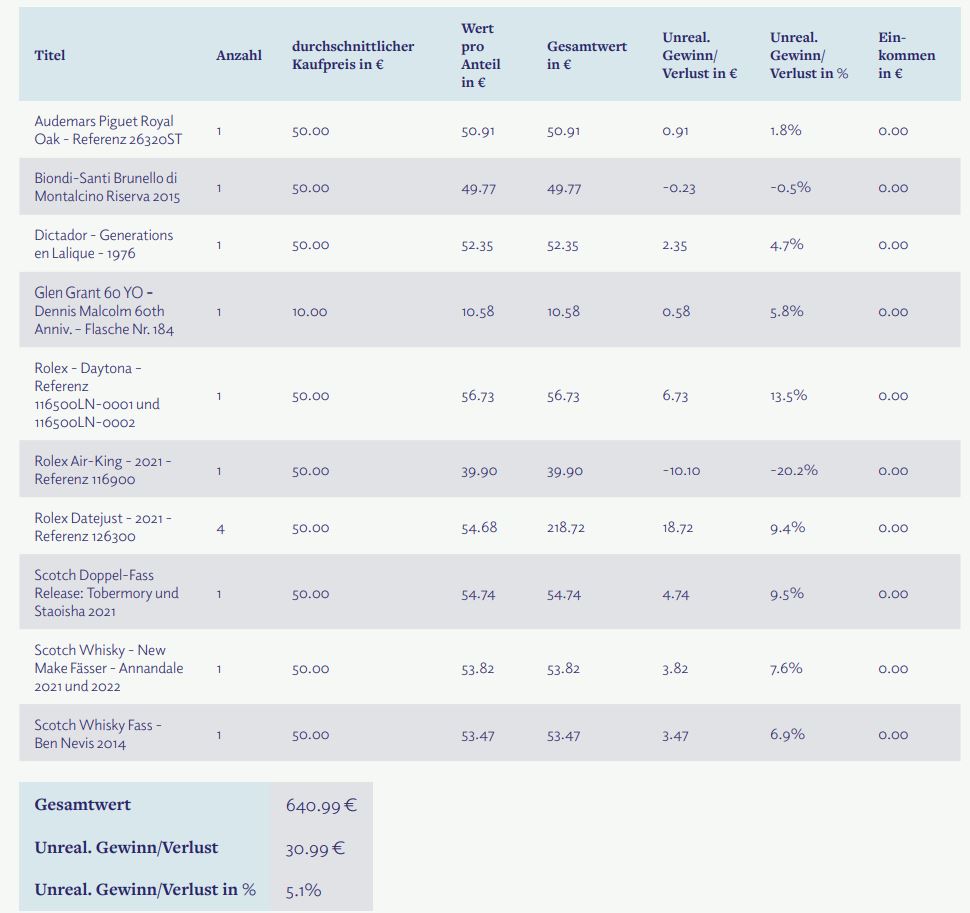Select the -20.2% percentage cell

pyautogui.click(x=794, y=471)
